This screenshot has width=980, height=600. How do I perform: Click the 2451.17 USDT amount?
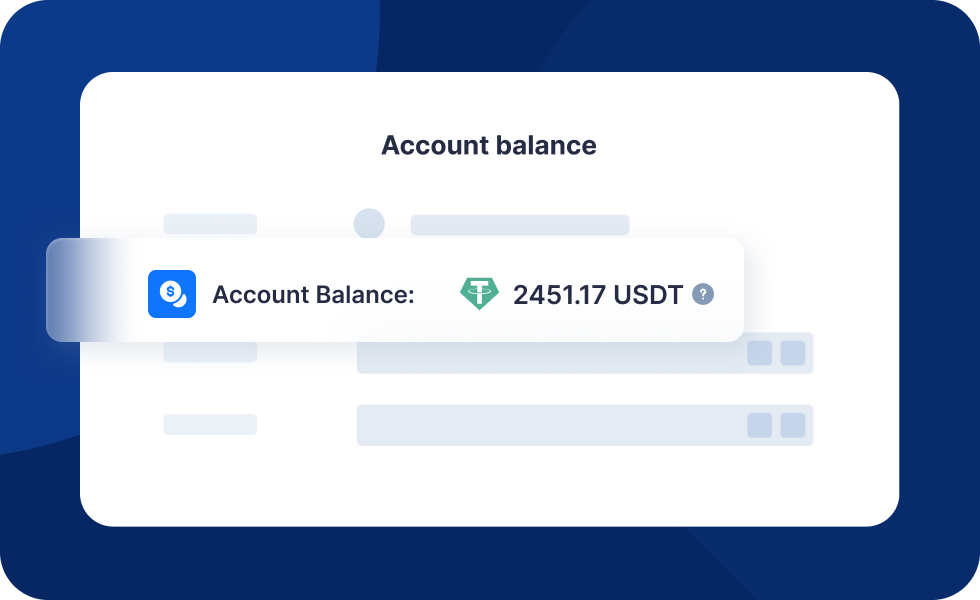[597, 295]
